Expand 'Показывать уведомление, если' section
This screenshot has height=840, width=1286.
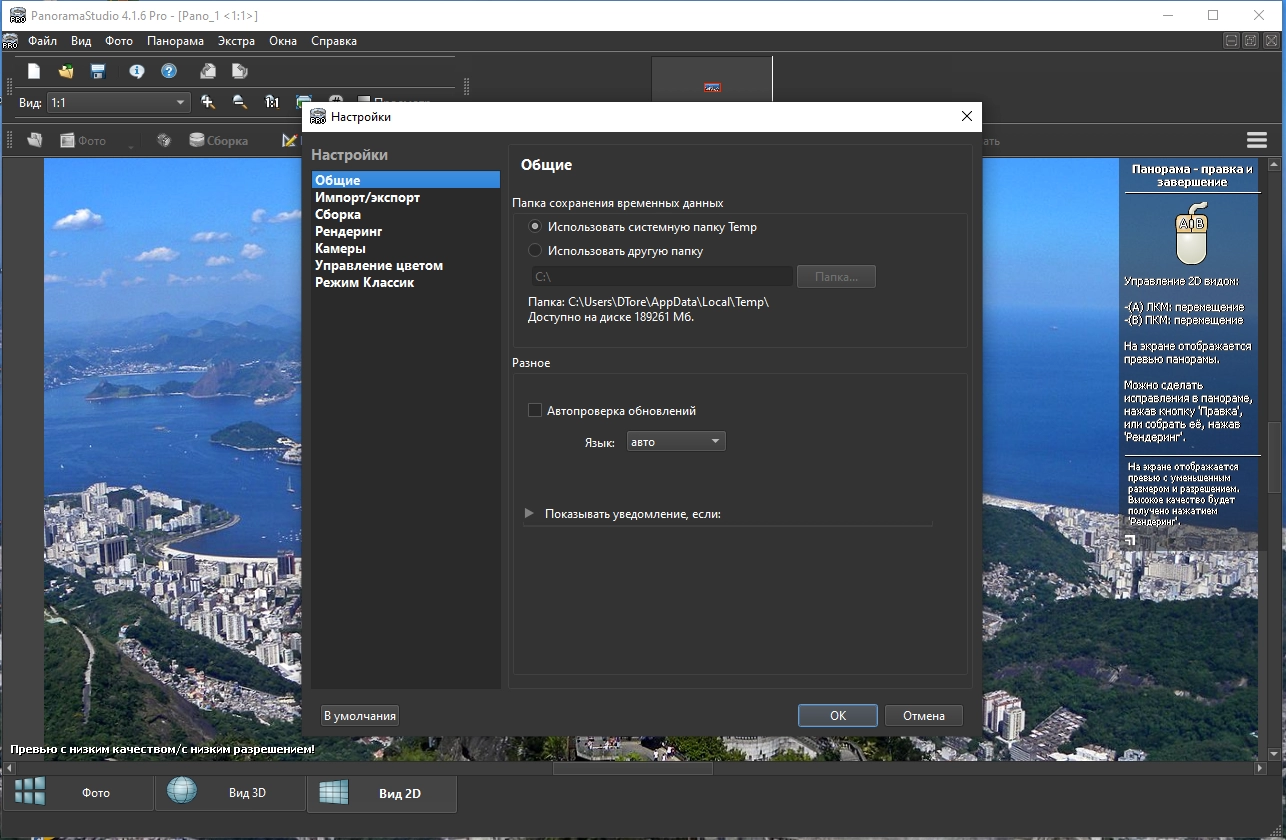pyautogui.click(x=530, y=514)
